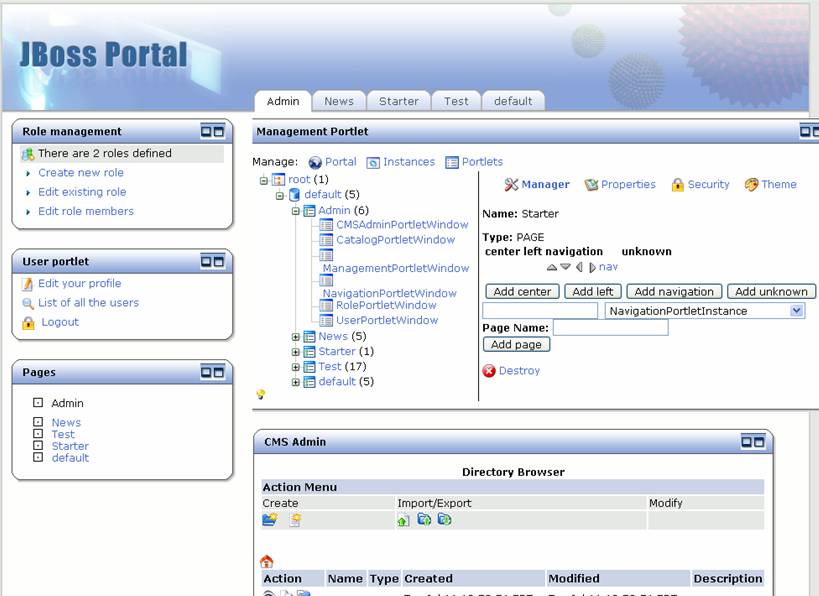Collapse the default (5) portal node under root
Viewport: 819px width, 596px height.
[279, 196]
